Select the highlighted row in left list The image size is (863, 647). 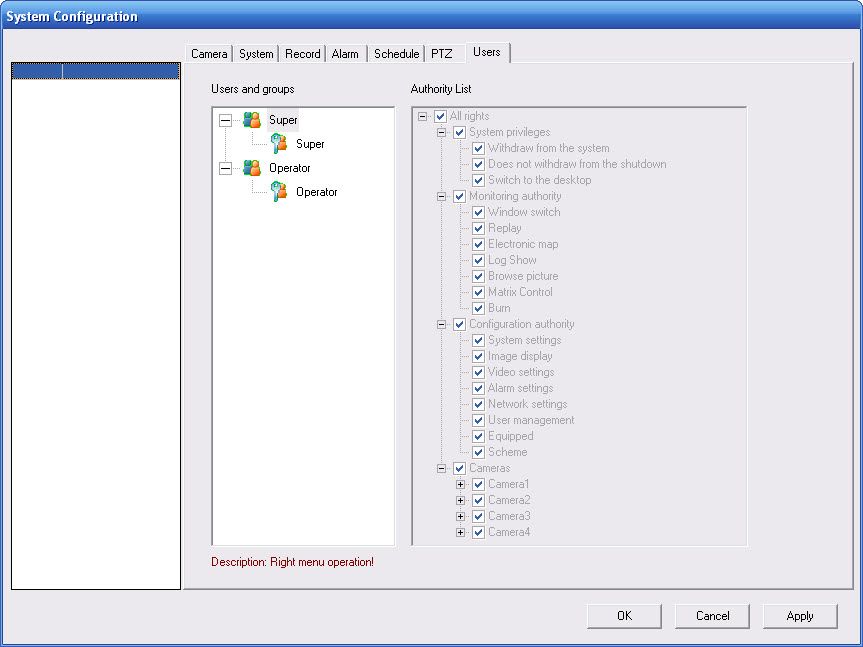(96, 71)
